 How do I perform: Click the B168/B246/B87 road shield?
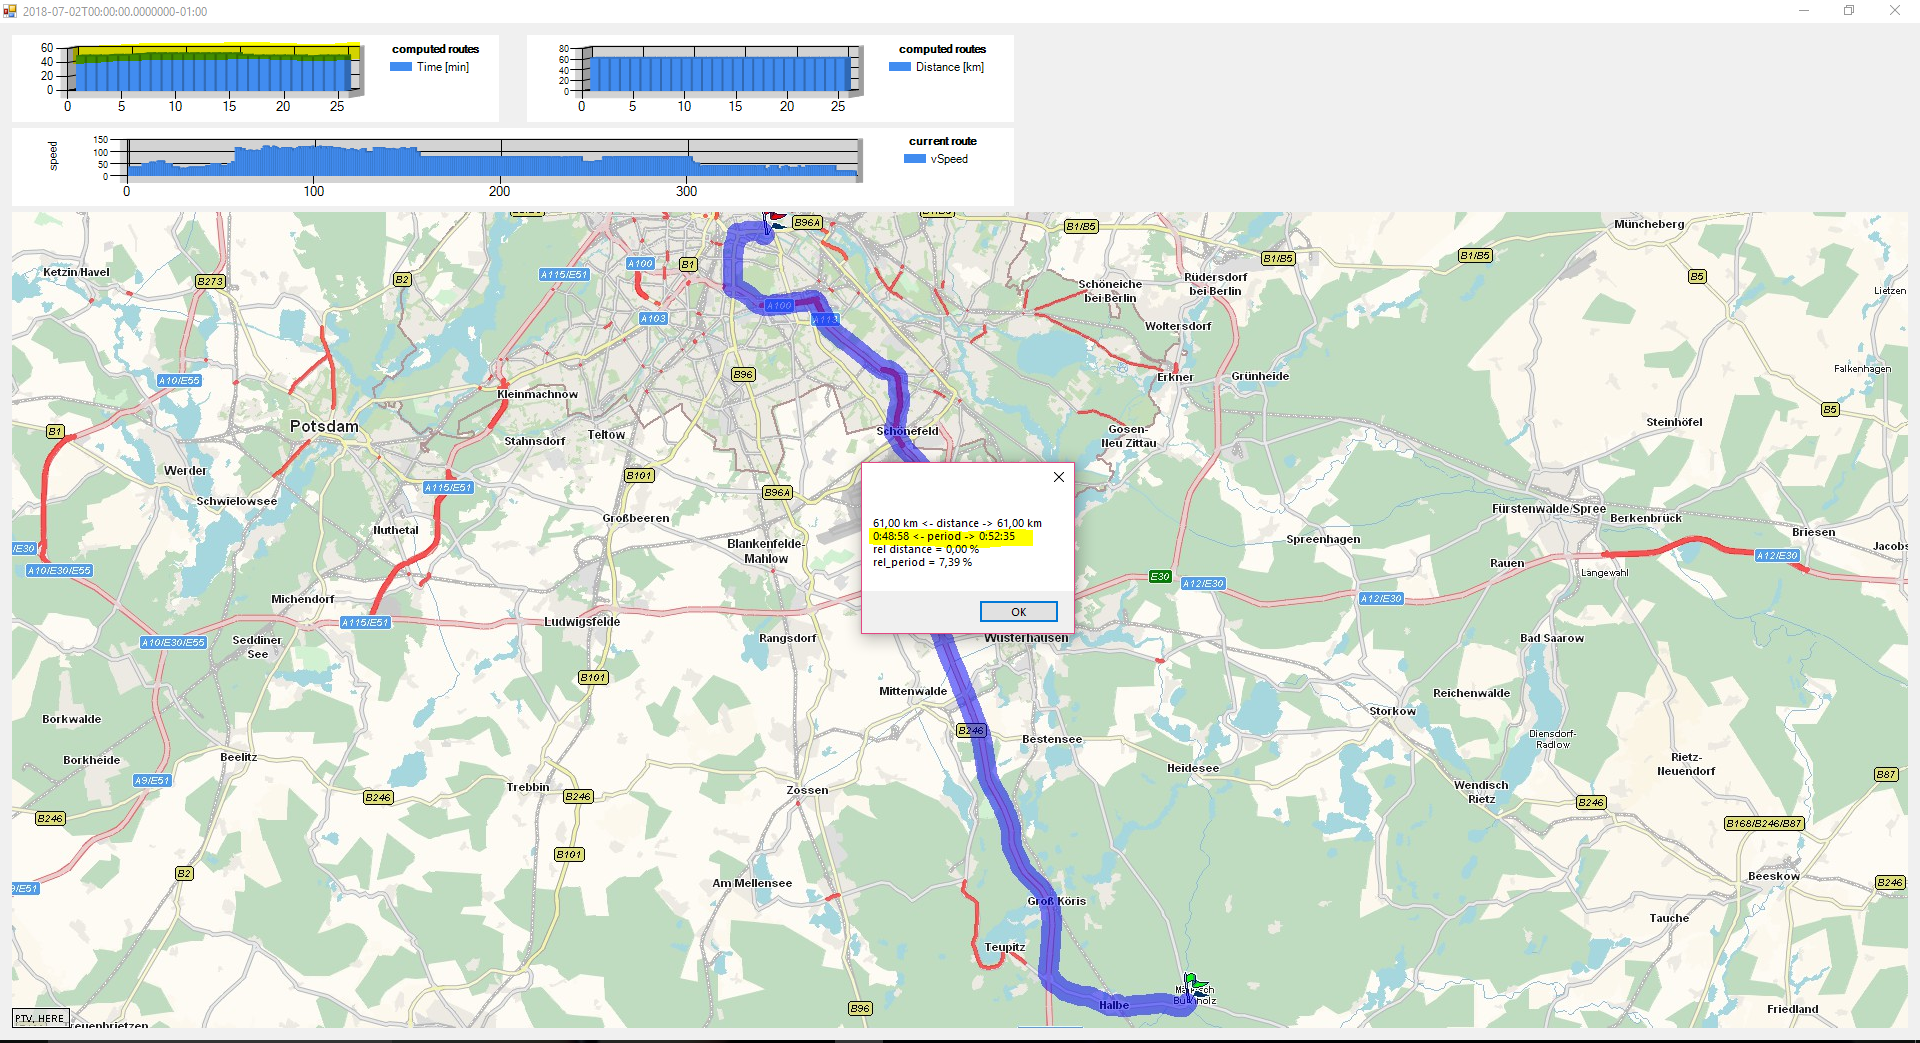1764,823
